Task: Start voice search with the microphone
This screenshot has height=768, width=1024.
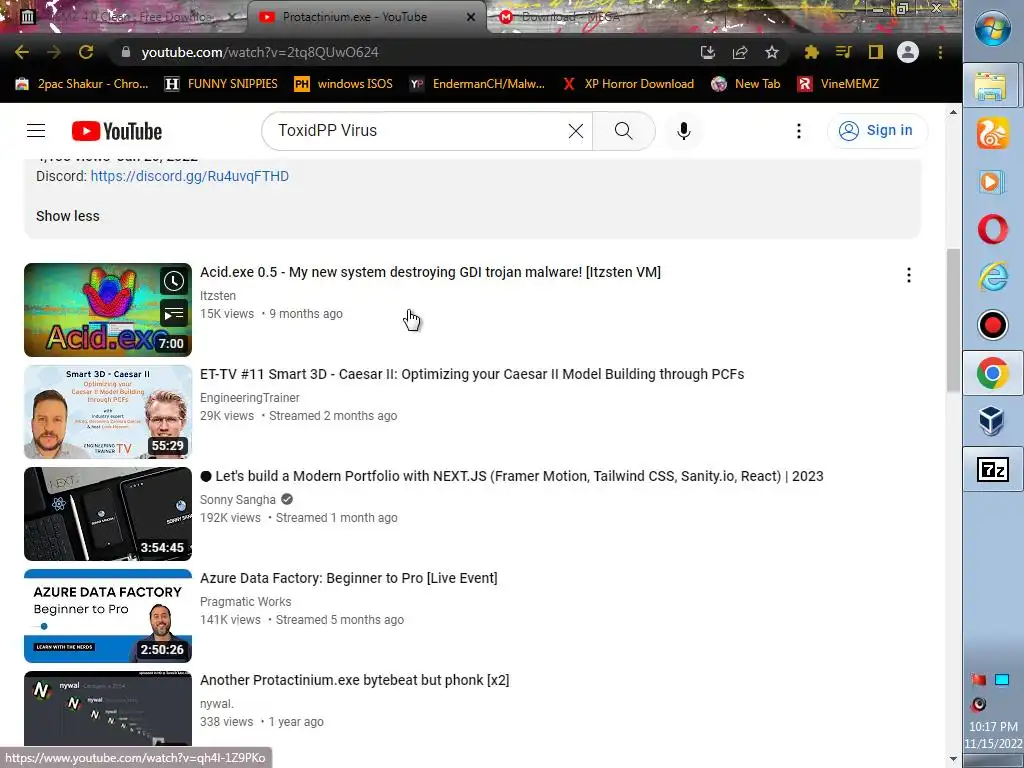Action: [x=684, y=131]
